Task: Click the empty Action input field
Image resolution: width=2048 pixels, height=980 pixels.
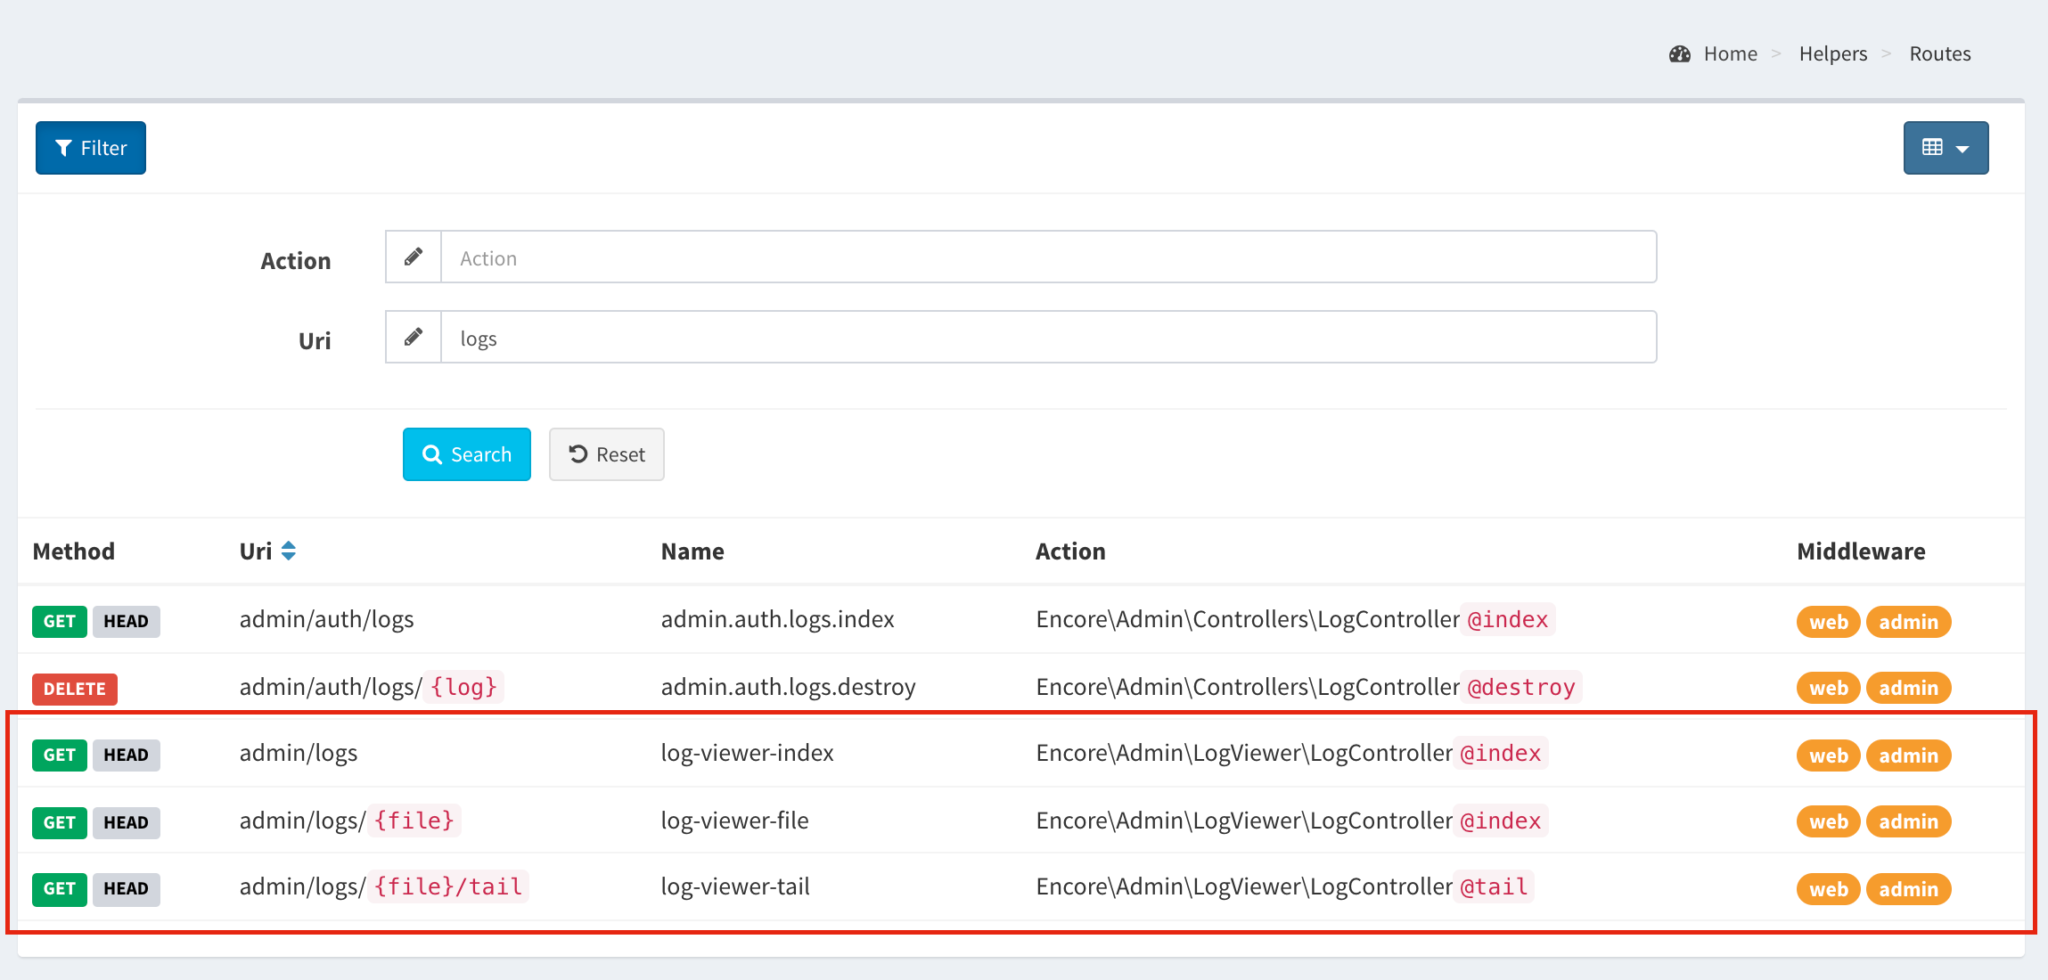Action: click(1000, 256)
